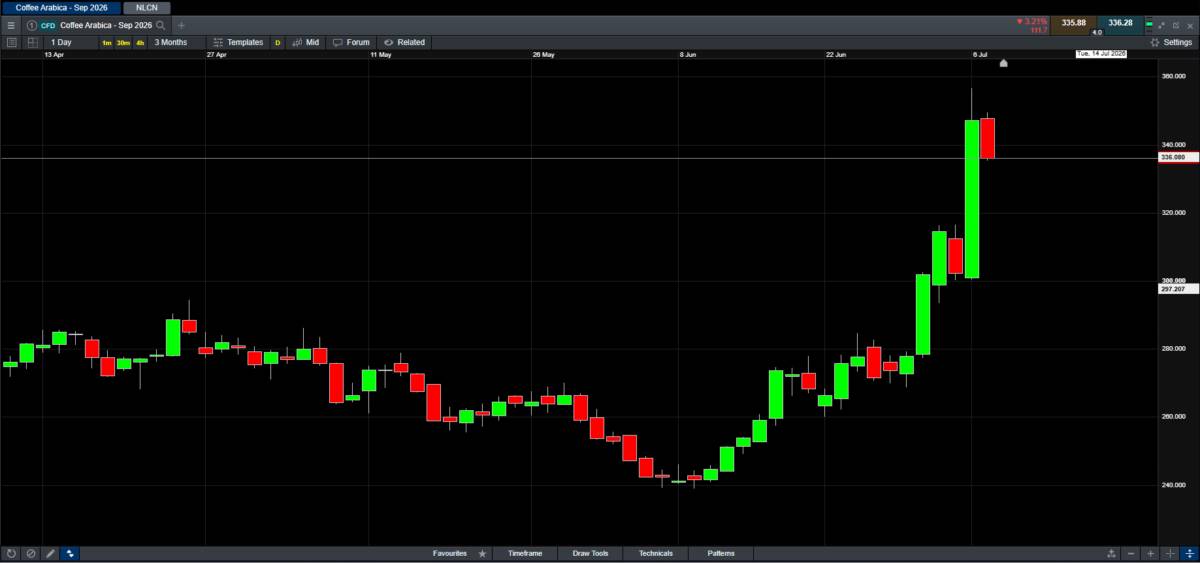
Task: Open the Patterns menu
Action: pos(720,553)
